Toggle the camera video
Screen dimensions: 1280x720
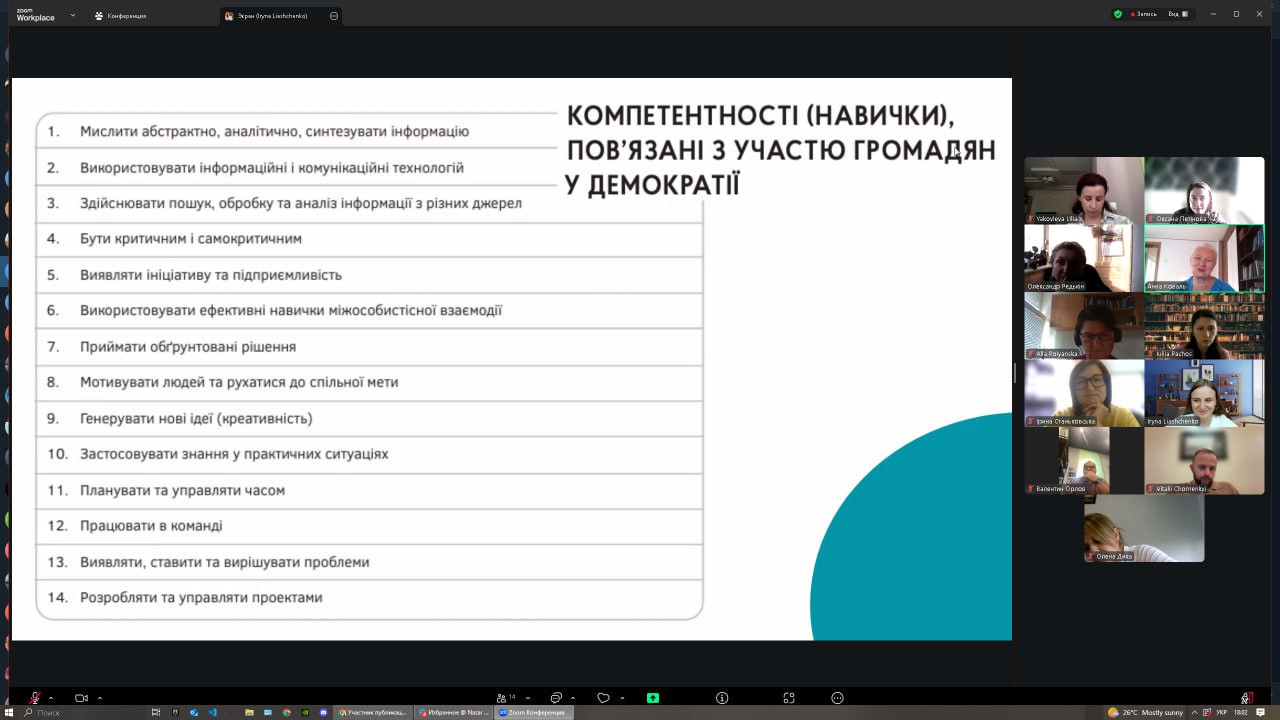[x=82, y=698]
